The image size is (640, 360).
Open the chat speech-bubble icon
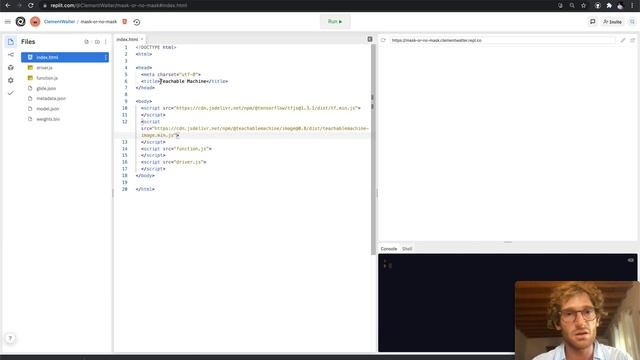[593, 22]
